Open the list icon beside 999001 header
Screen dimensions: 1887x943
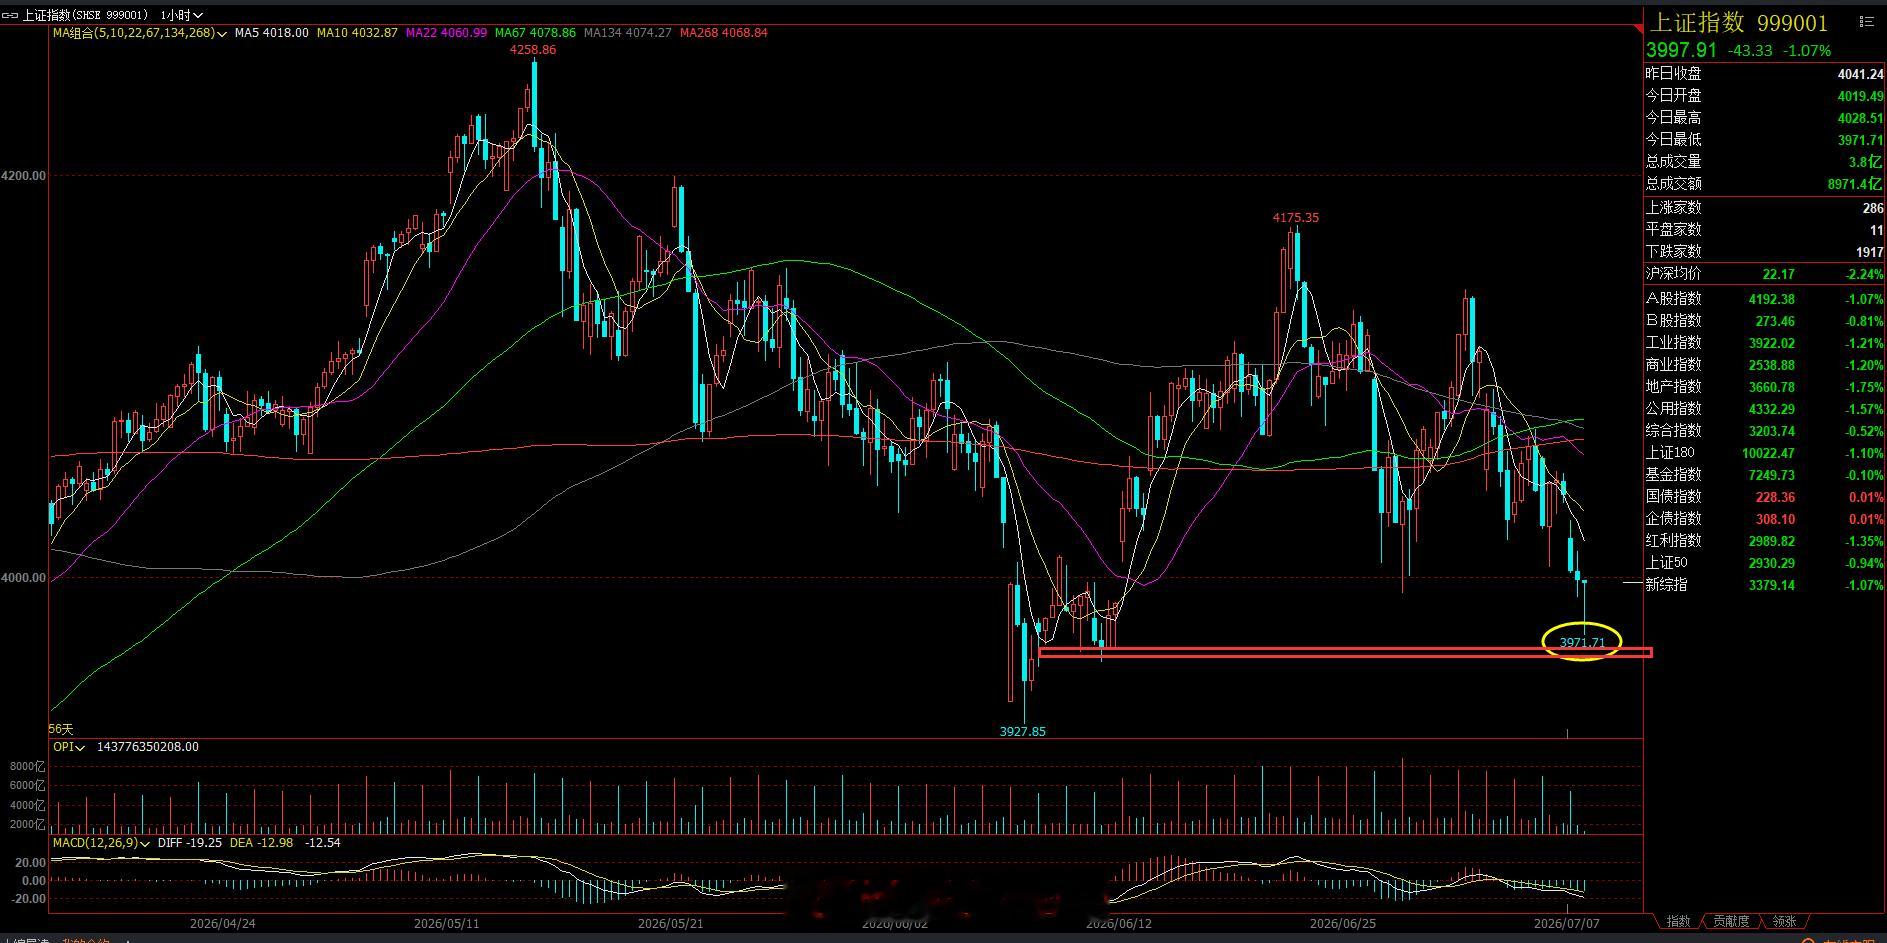[1865, 22]
